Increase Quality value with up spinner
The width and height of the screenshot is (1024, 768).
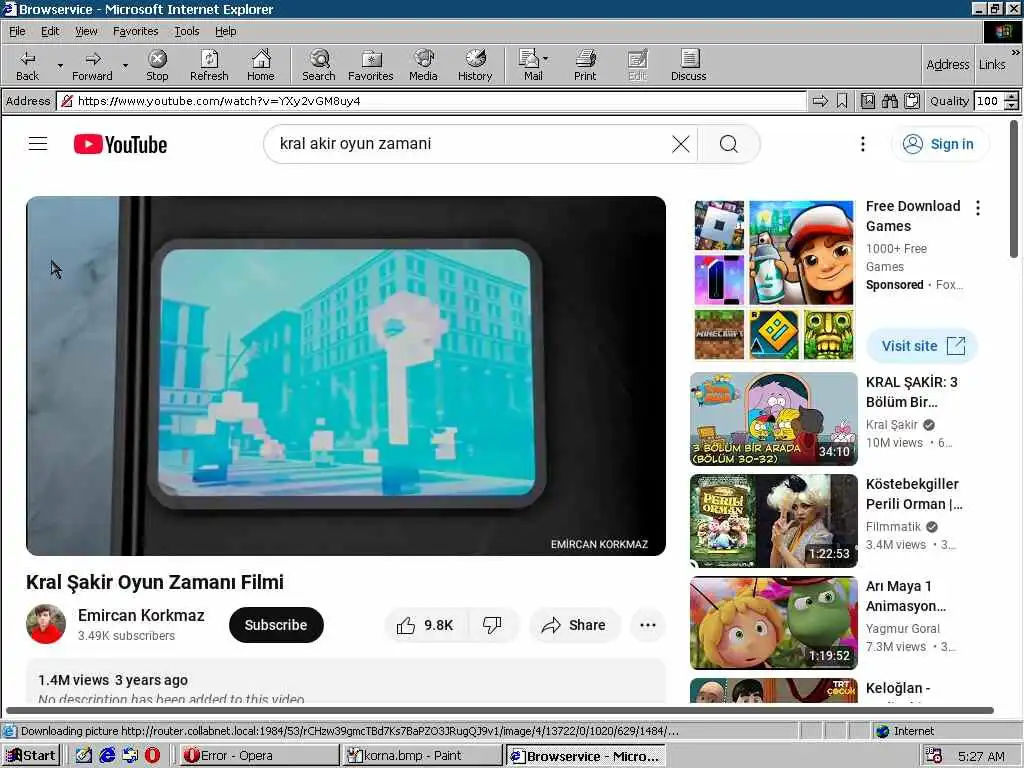(x=1012, y=97)
